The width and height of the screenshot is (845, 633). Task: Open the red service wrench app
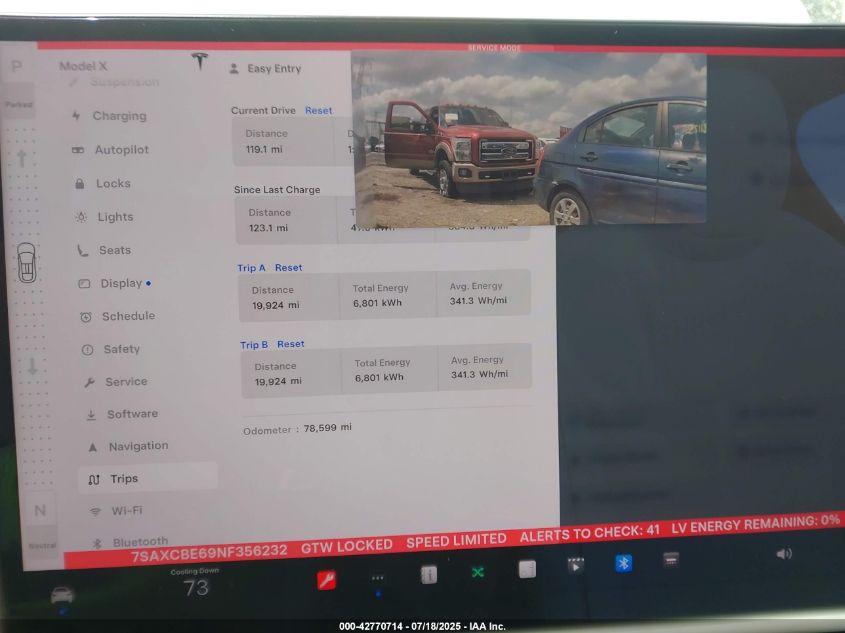point(326,579)
